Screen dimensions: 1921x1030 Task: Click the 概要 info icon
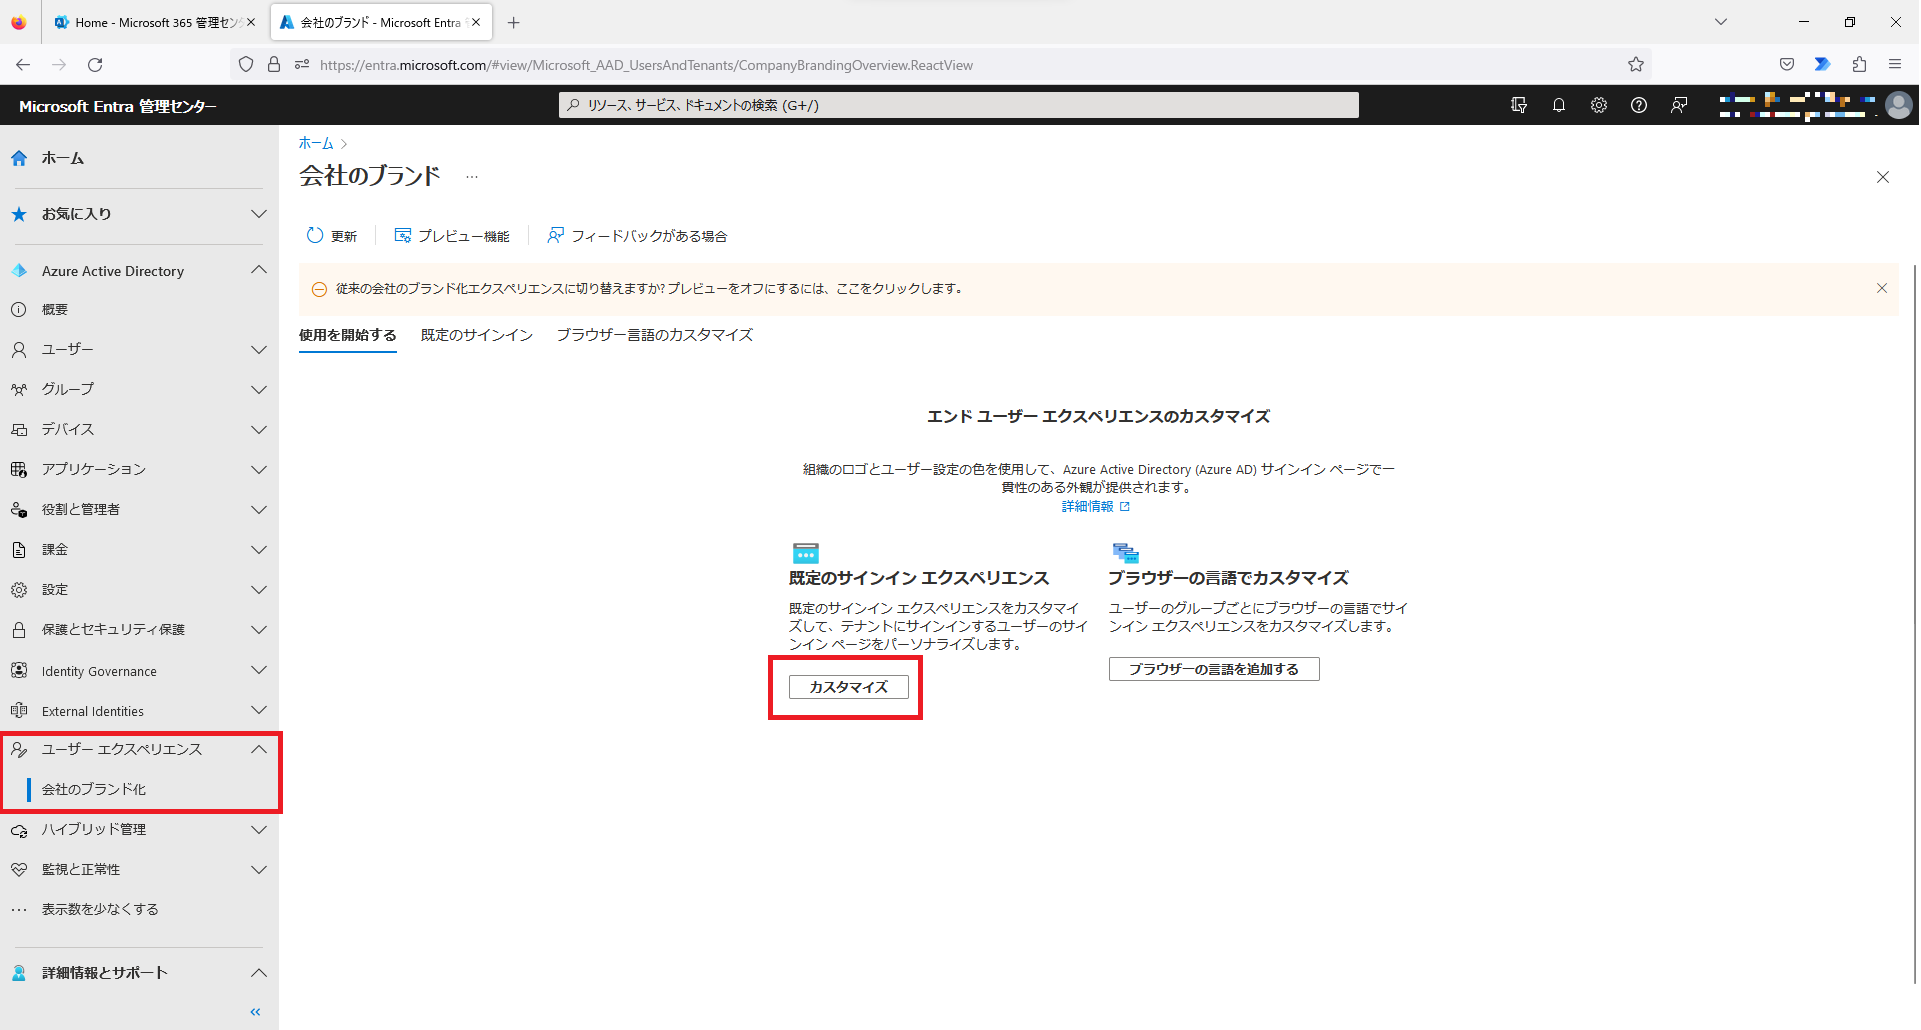coord(19,310)
